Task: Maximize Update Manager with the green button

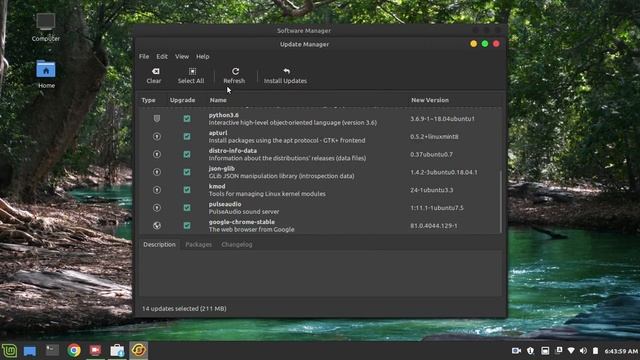Action: [485, 44]
